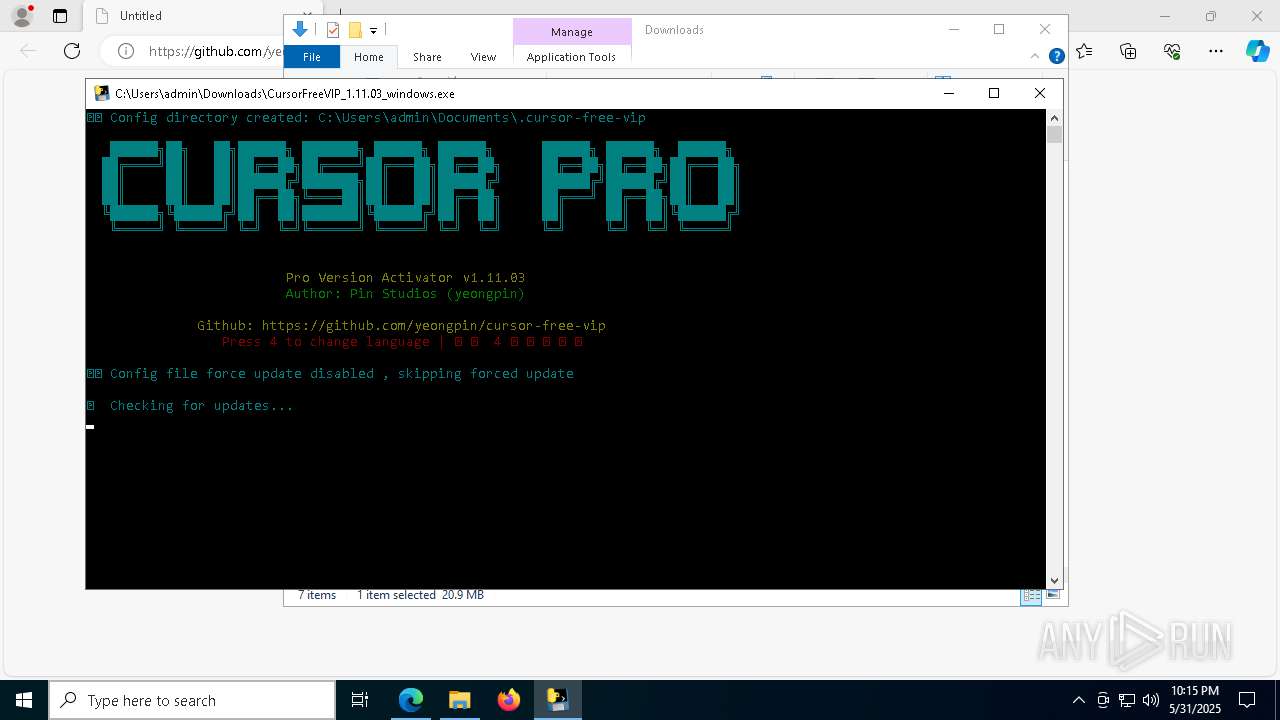Open Application Tools ribbon tab
Viewport: 1280px width, 720px height.
click(x=571, y=57)
